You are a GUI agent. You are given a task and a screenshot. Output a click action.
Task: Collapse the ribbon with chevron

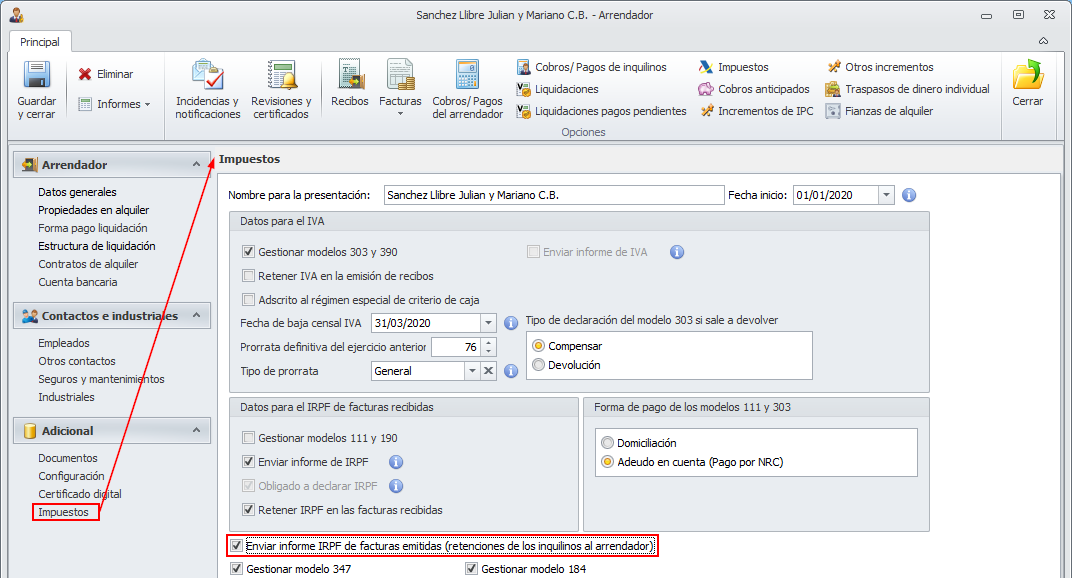(1043, 41)
